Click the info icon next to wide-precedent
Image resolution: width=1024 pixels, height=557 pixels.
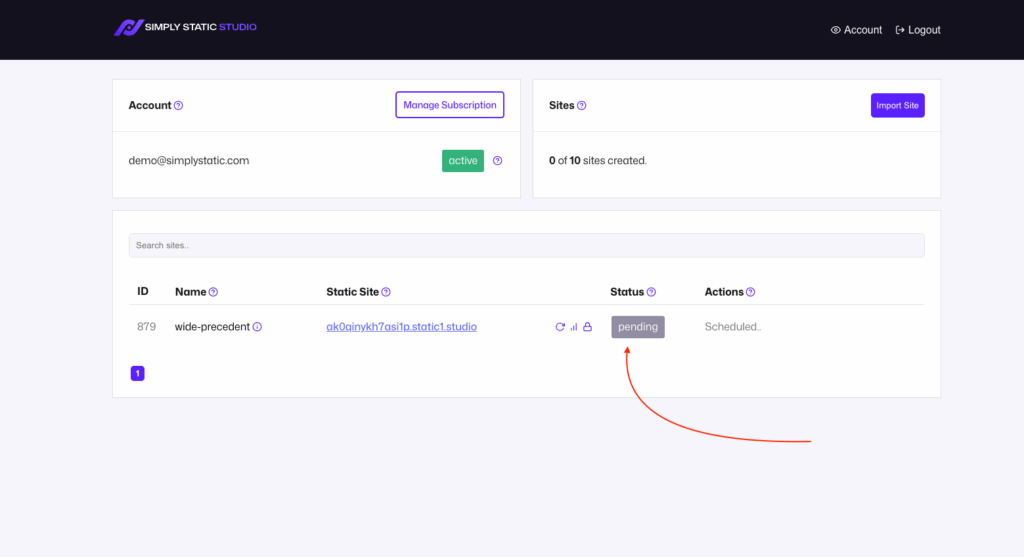coord(257,327)
